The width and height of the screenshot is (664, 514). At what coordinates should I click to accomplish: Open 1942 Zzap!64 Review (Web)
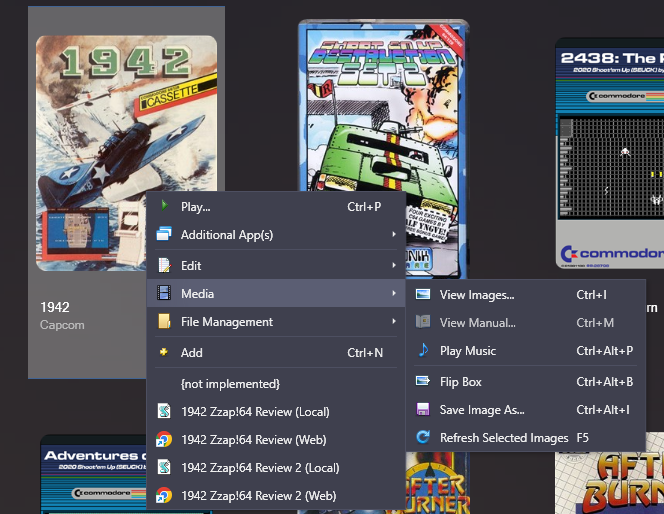(x=276, y=439)
